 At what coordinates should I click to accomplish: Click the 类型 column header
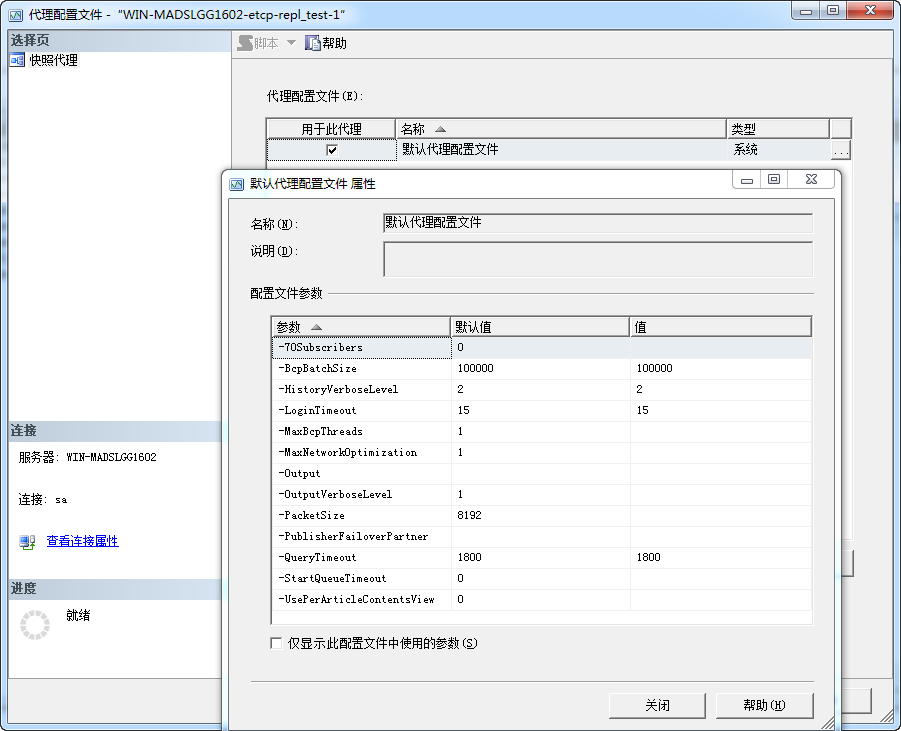[x=778, y=129]
